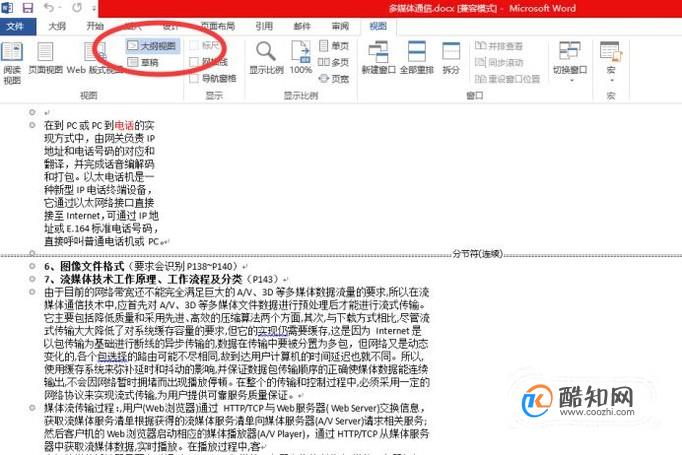Toggle the Gridlines (网格线) checkbox
The image size is (682, 455).
click(194, 62)
